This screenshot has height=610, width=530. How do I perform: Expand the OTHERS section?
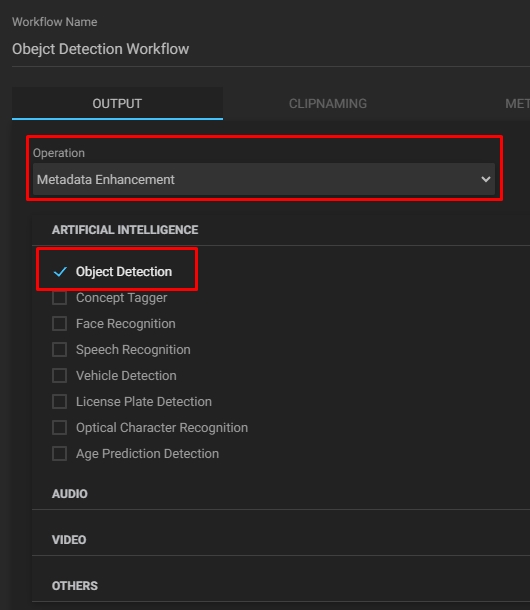281,585
